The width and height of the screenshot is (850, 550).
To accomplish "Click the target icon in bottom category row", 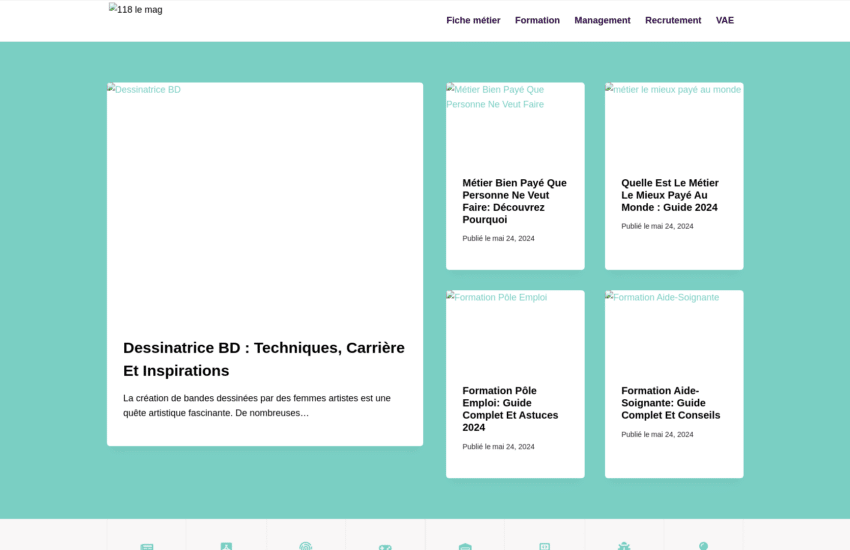I will pyautogui.click(x=306, y=546).
